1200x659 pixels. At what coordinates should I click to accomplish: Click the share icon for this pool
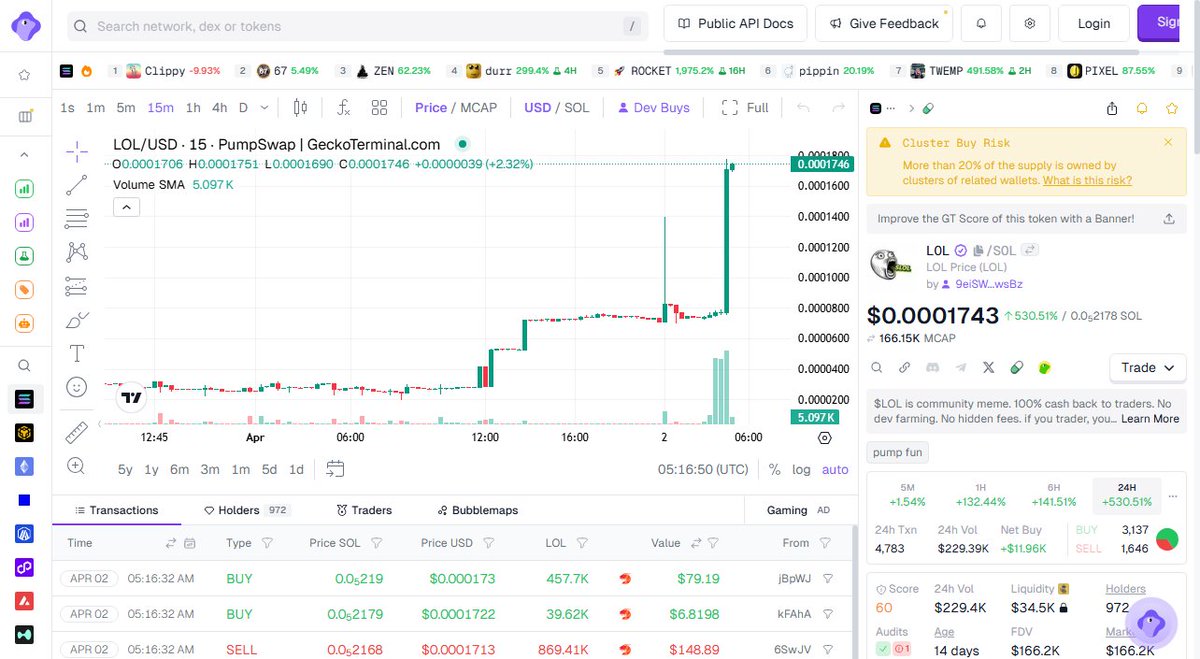pyautogui.click(x=1112, y=108)
